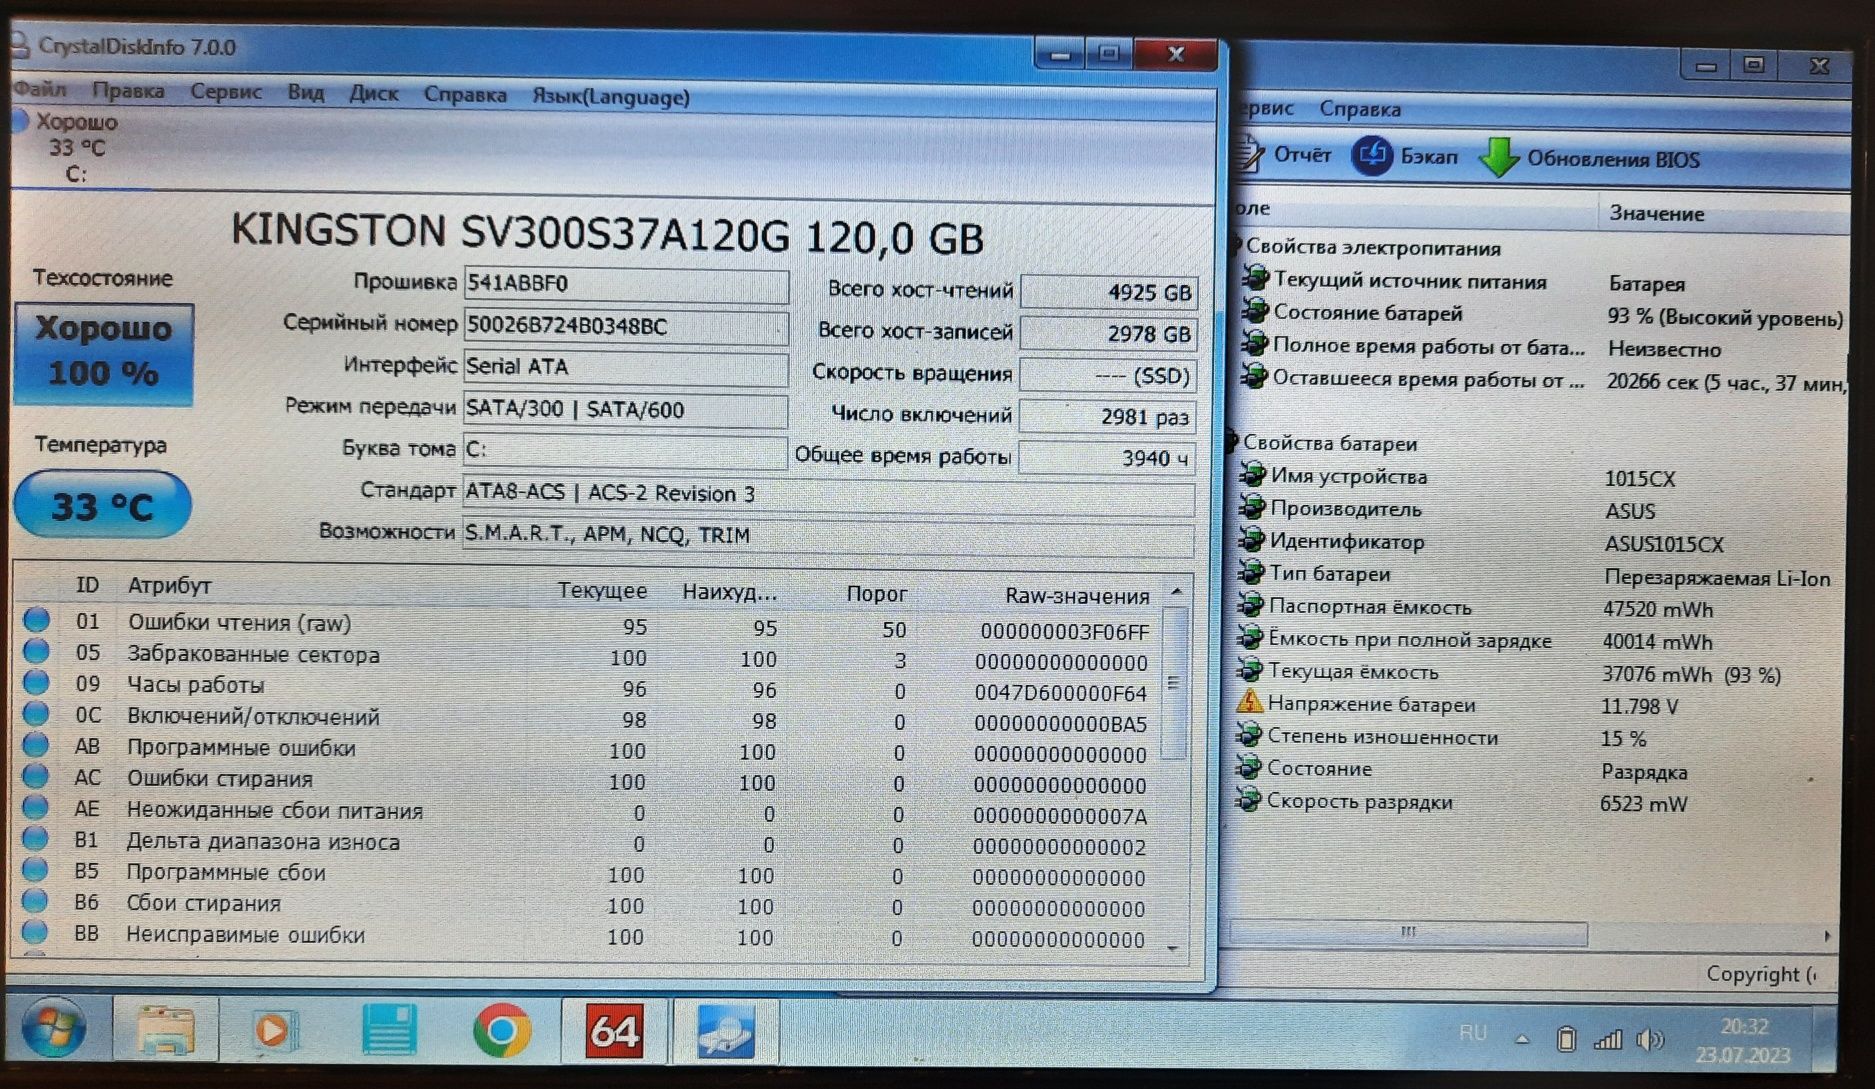Click the status dot for attribute AB
This screenshot has height=1089, width=1875.
pyautogui.click(x=36, y=745)
